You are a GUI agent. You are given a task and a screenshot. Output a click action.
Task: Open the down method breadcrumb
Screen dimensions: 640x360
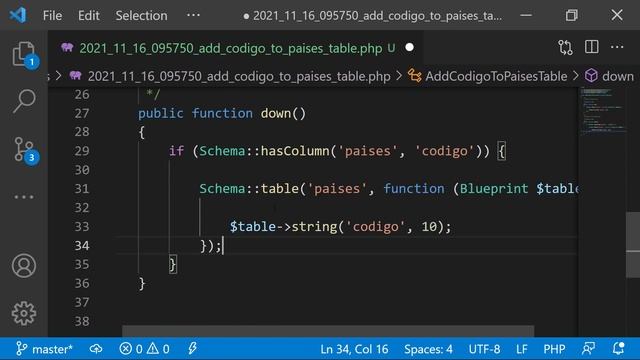[x=618, y=76]
